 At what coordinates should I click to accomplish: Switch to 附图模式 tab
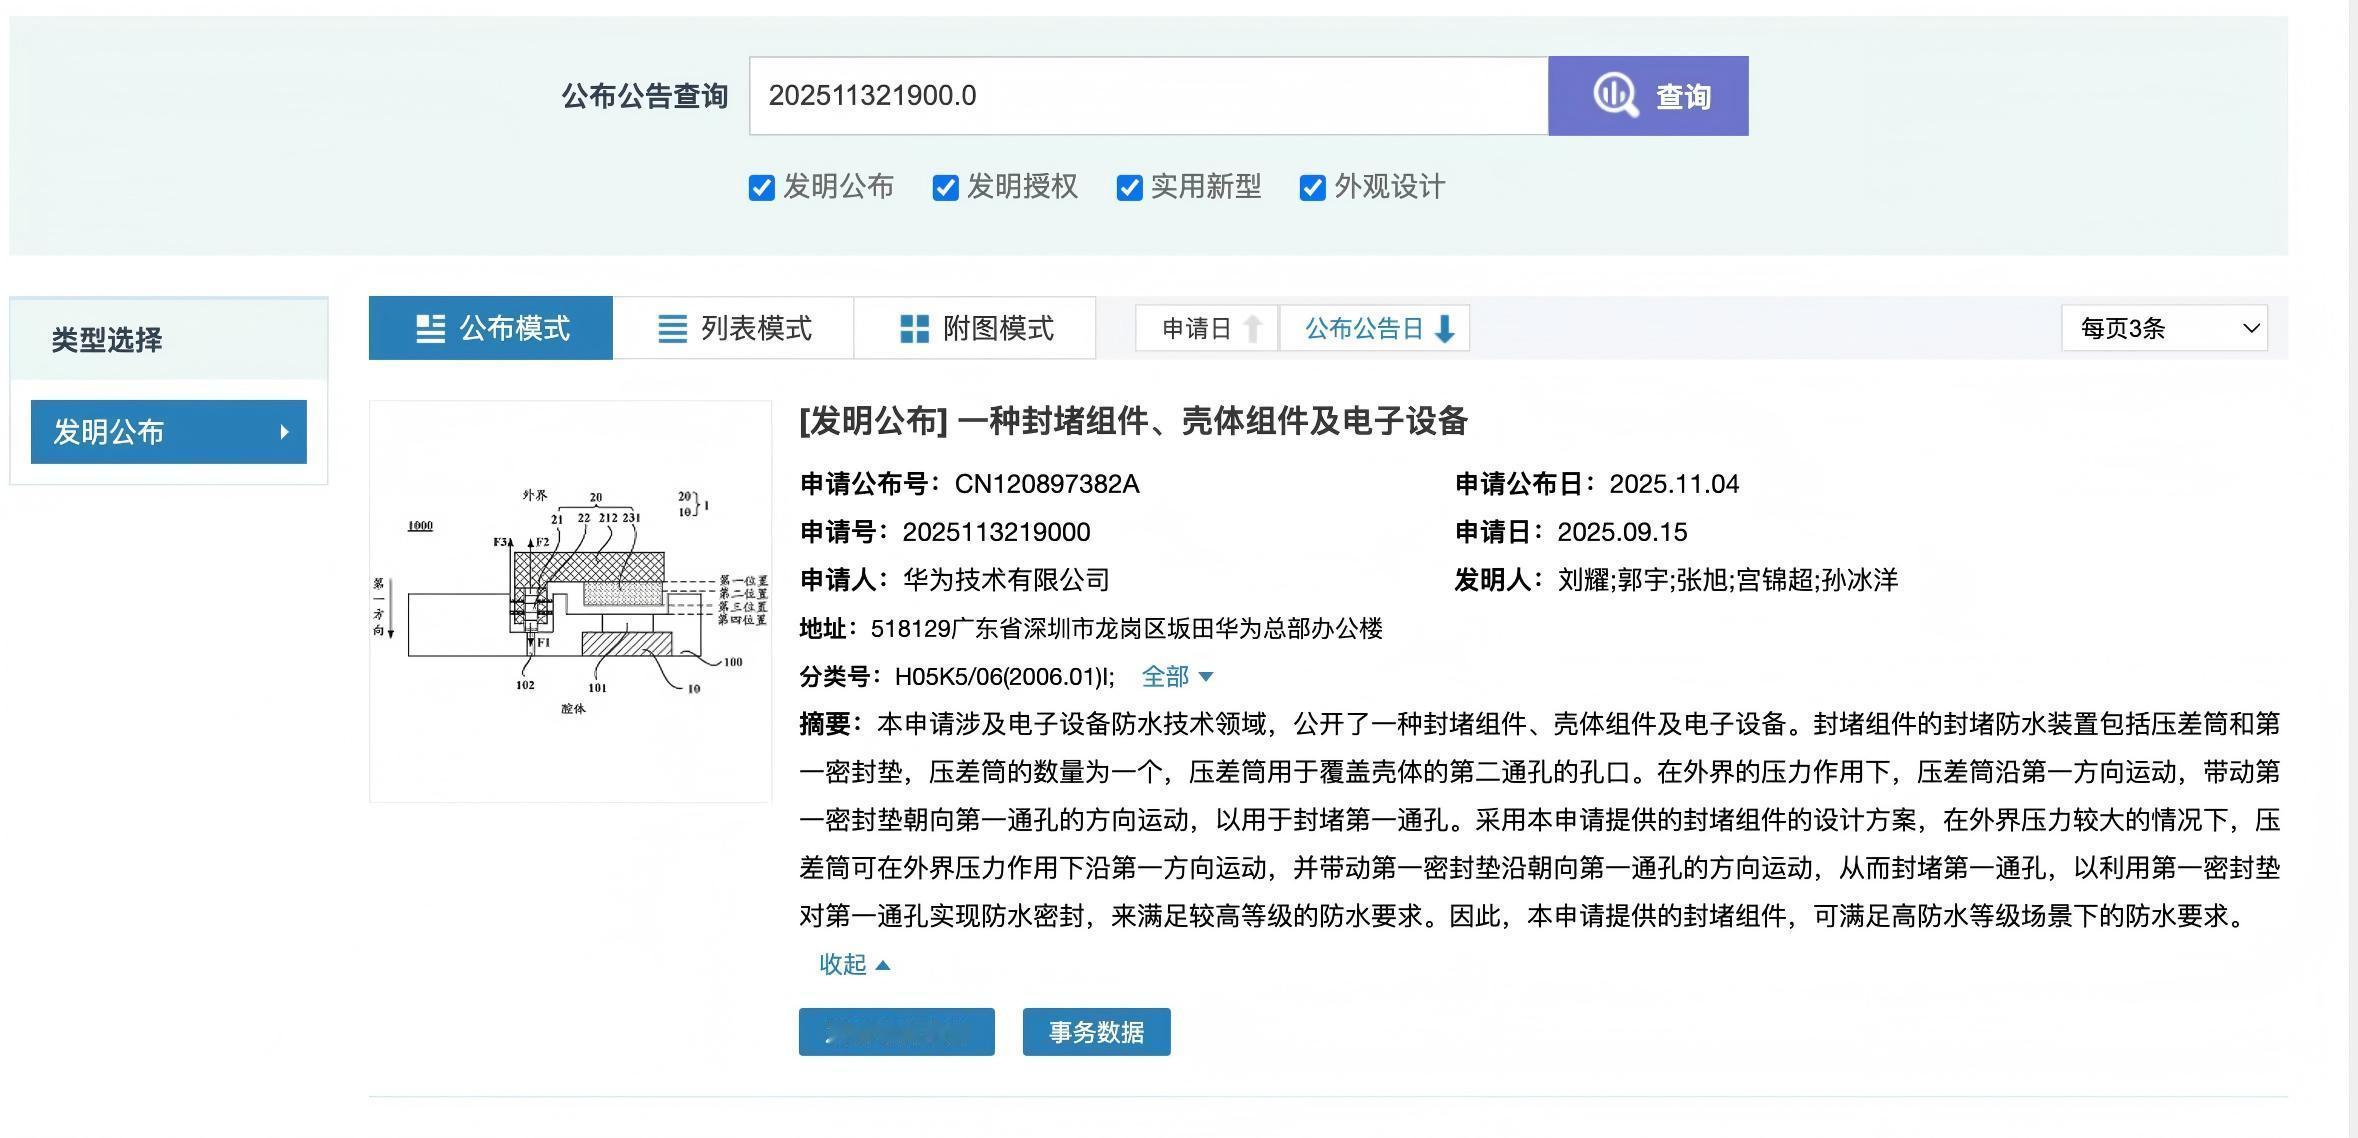[976, 328]
